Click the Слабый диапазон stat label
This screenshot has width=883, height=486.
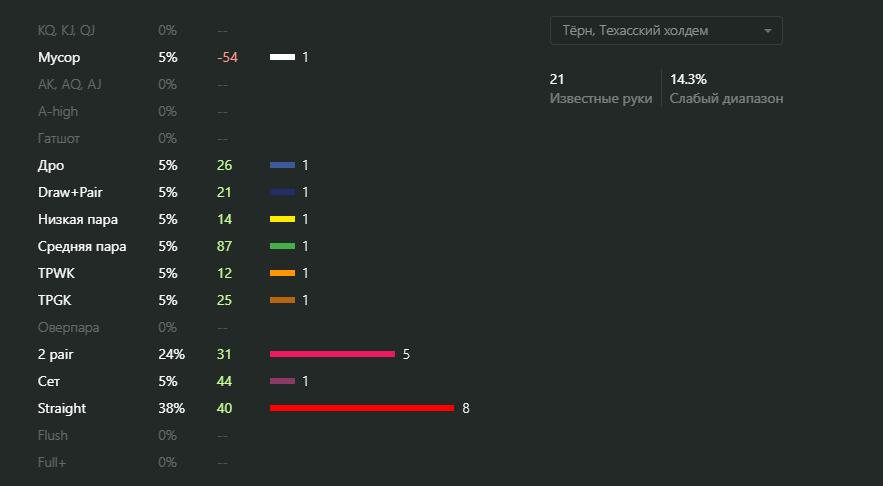(727, 99)
